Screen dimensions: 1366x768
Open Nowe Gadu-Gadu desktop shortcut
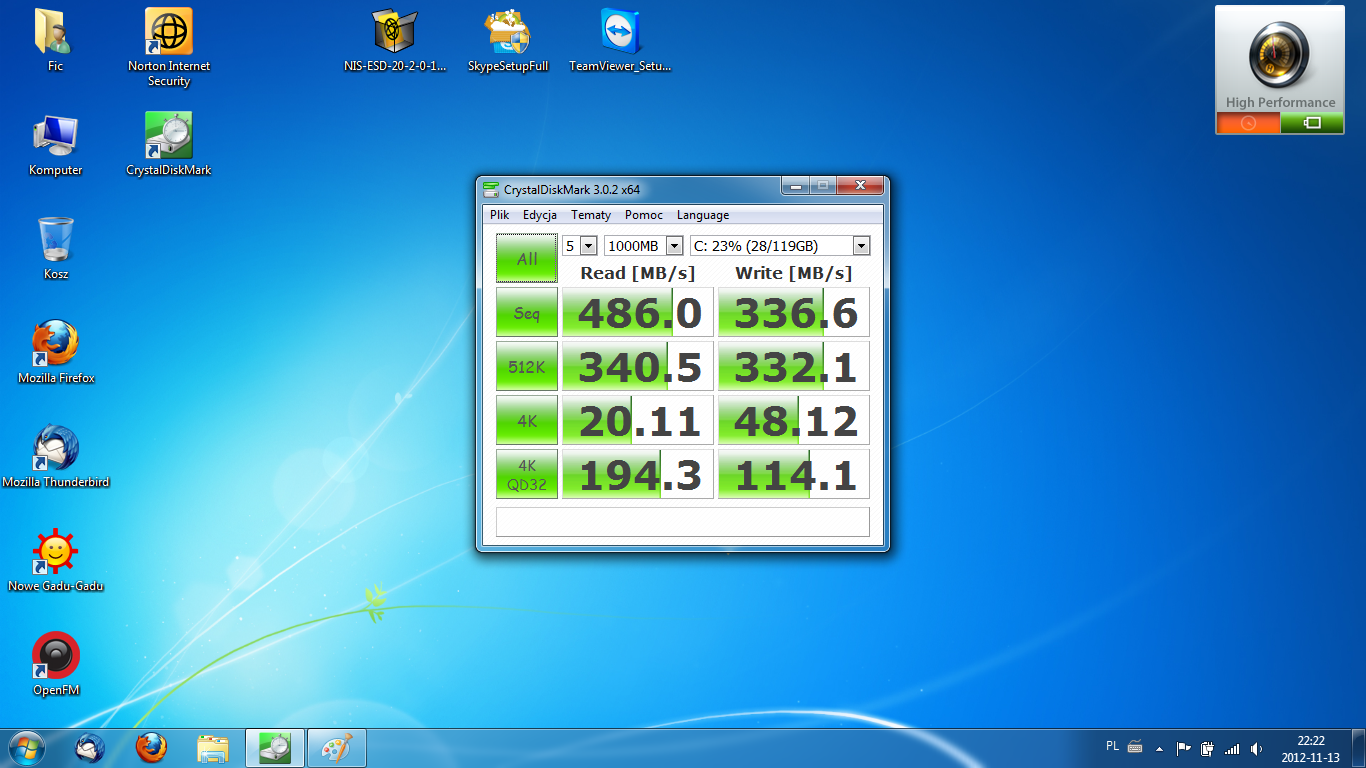[x=56, y=560]
